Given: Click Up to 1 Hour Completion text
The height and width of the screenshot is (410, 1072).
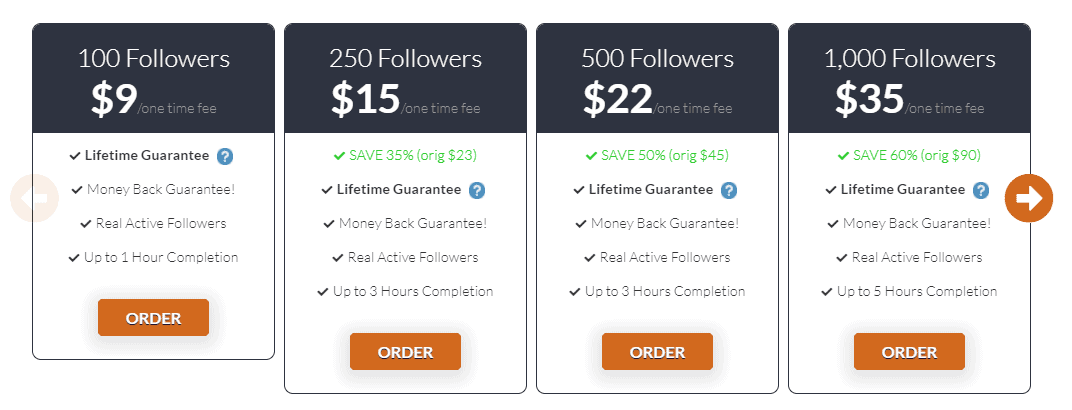Looking at the screenshot, I should click(161, 258).
